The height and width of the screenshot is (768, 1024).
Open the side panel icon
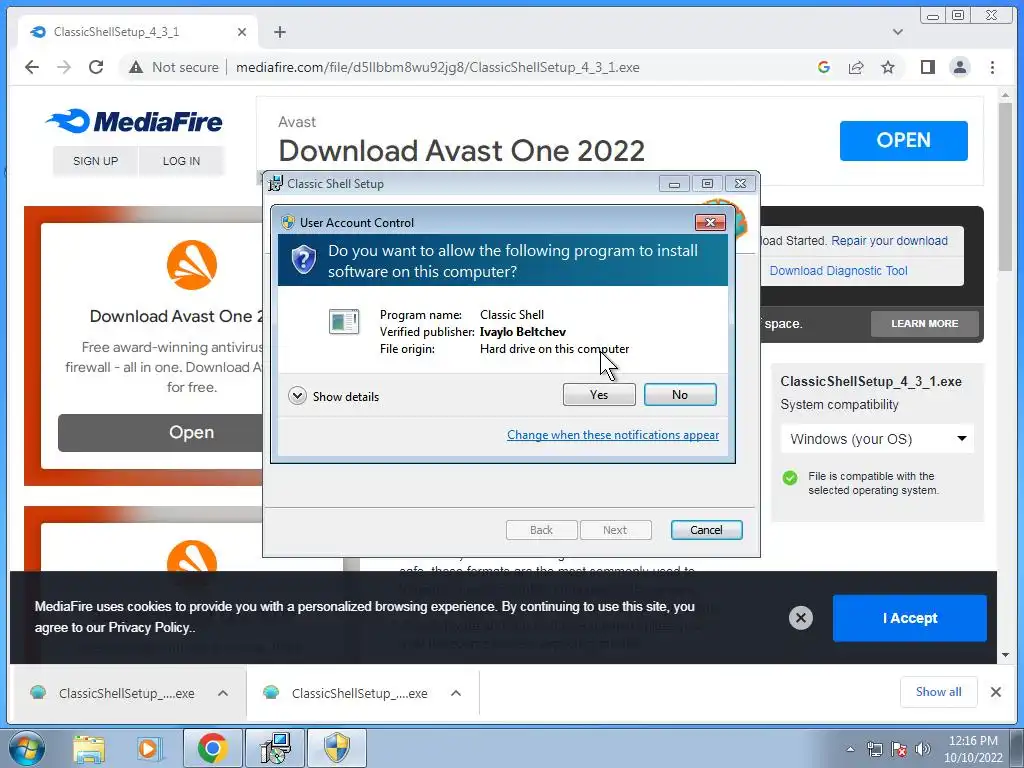(x=927, y=67)
